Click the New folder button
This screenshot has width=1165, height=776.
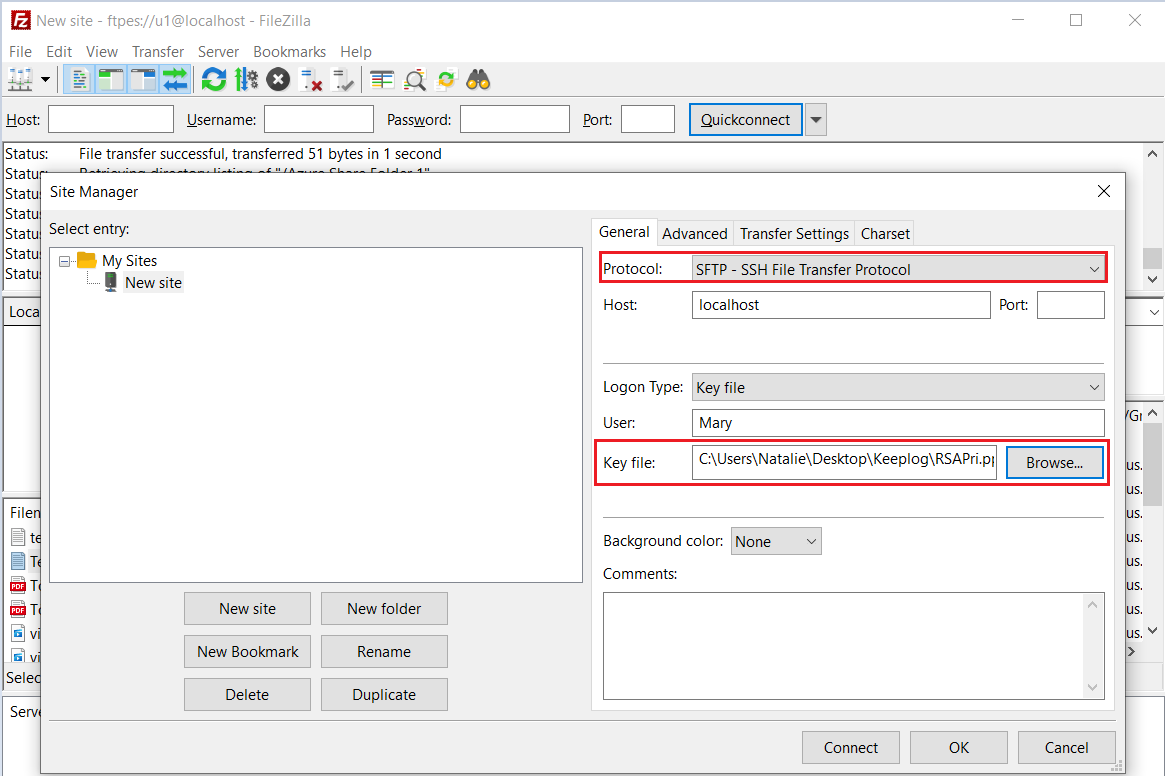[x=384, y=609]
